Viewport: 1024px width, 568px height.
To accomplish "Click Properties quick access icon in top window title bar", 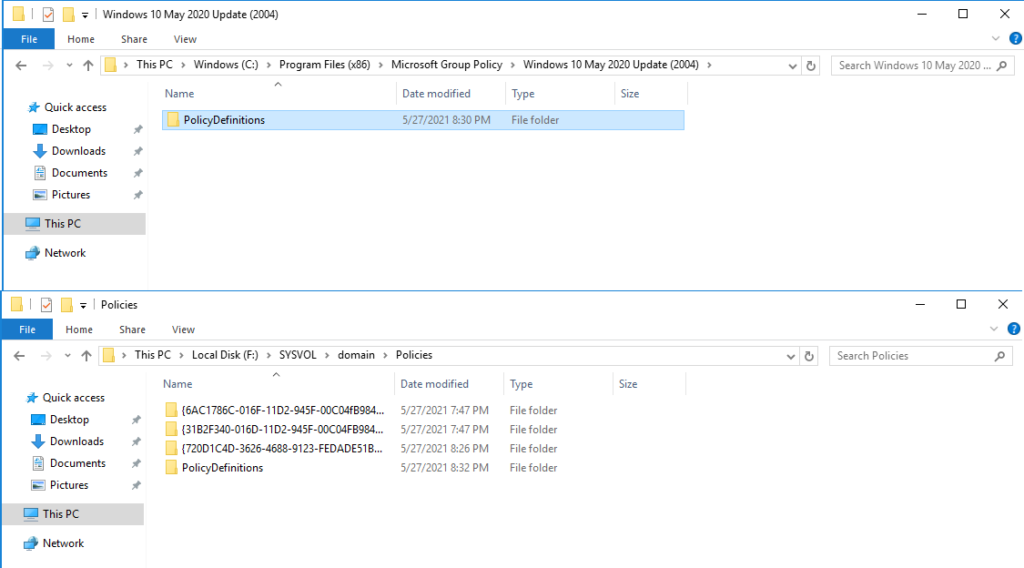I will [48, 14].
